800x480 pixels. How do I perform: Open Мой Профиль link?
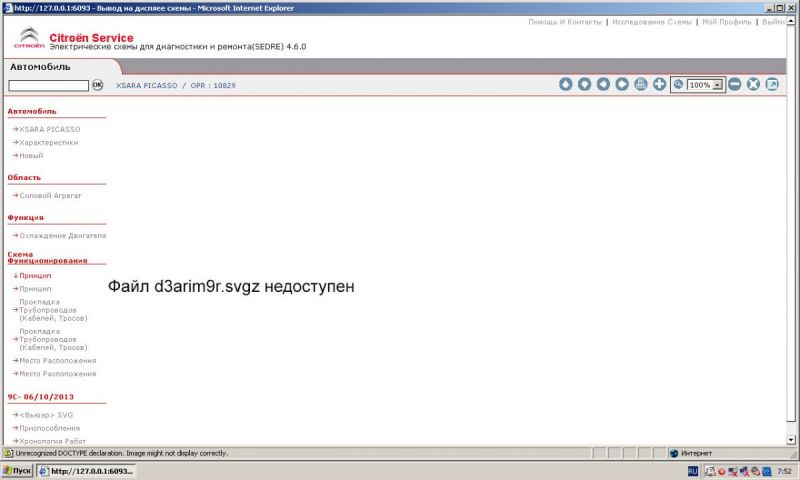(727, 22)
